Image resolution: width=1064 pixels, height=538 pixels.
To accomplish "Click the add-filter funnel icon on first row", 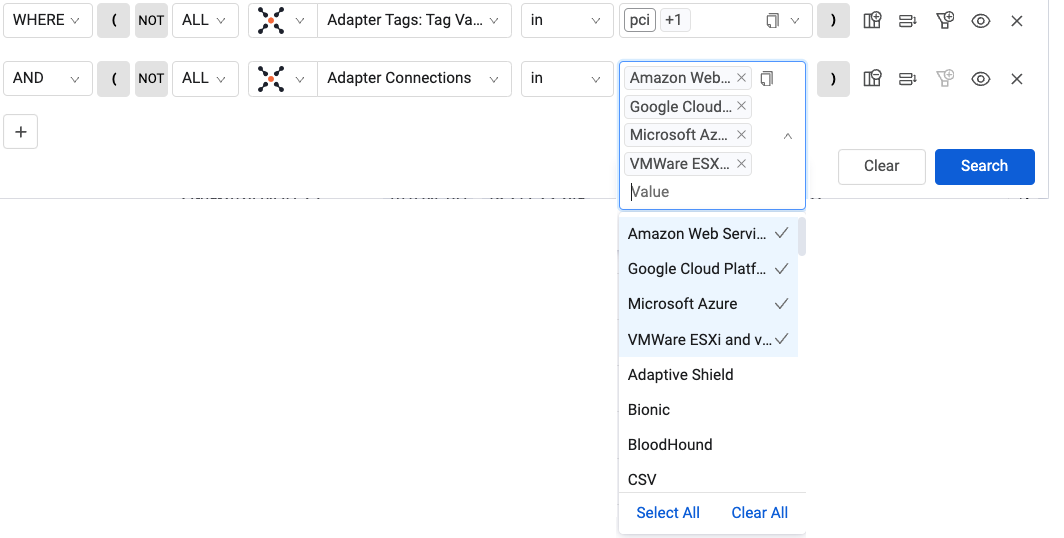I will pos(945,20).
